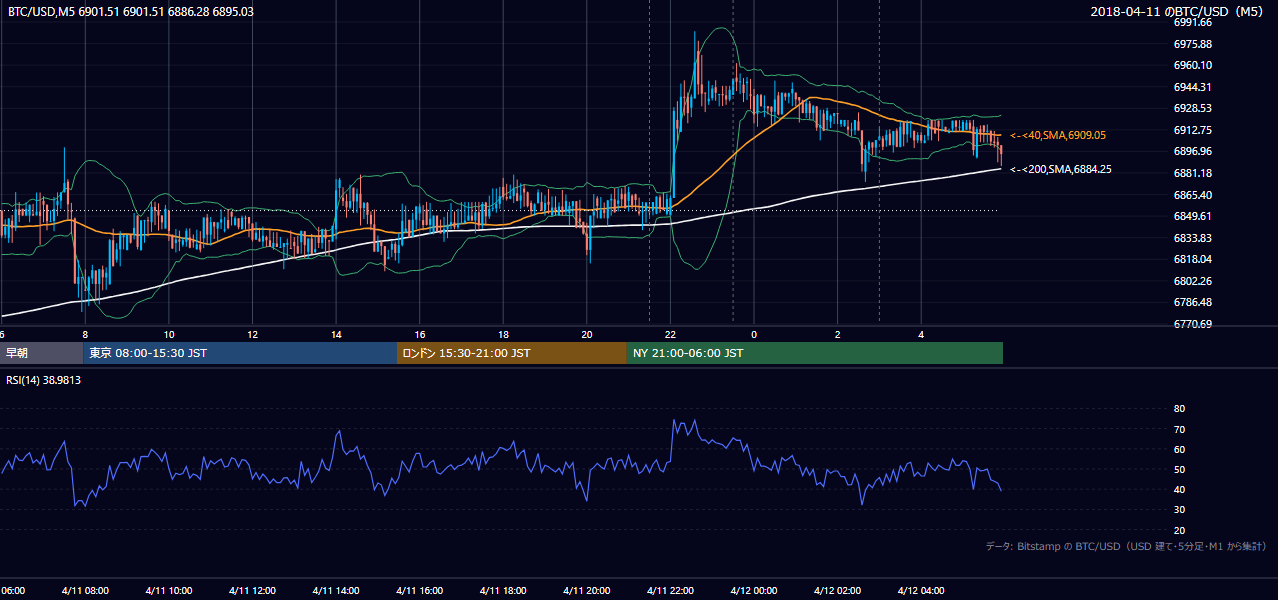Click RSI scale value 60
Image resolution: width=1278 pixels, height=600 pixels.
coord(1179,449)
